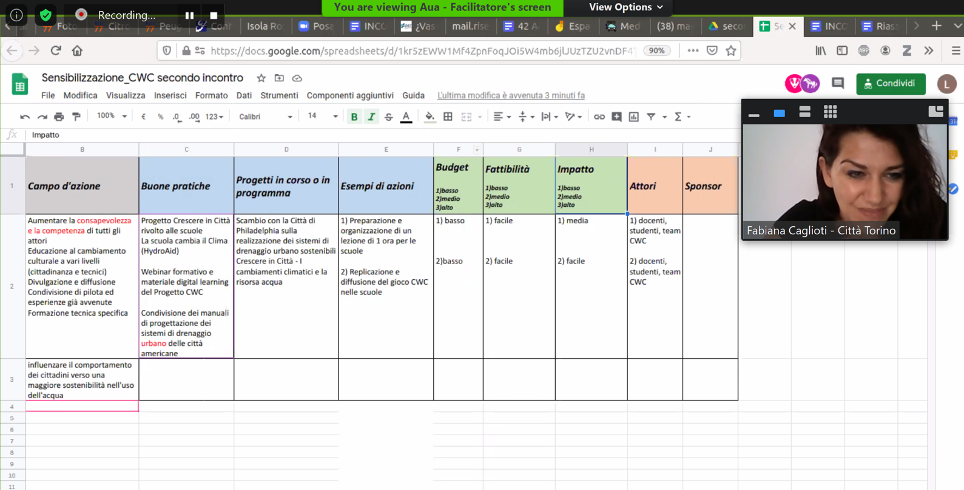Open text wrapping dropdown
964x490 pixels.
(x=549, y=116)
